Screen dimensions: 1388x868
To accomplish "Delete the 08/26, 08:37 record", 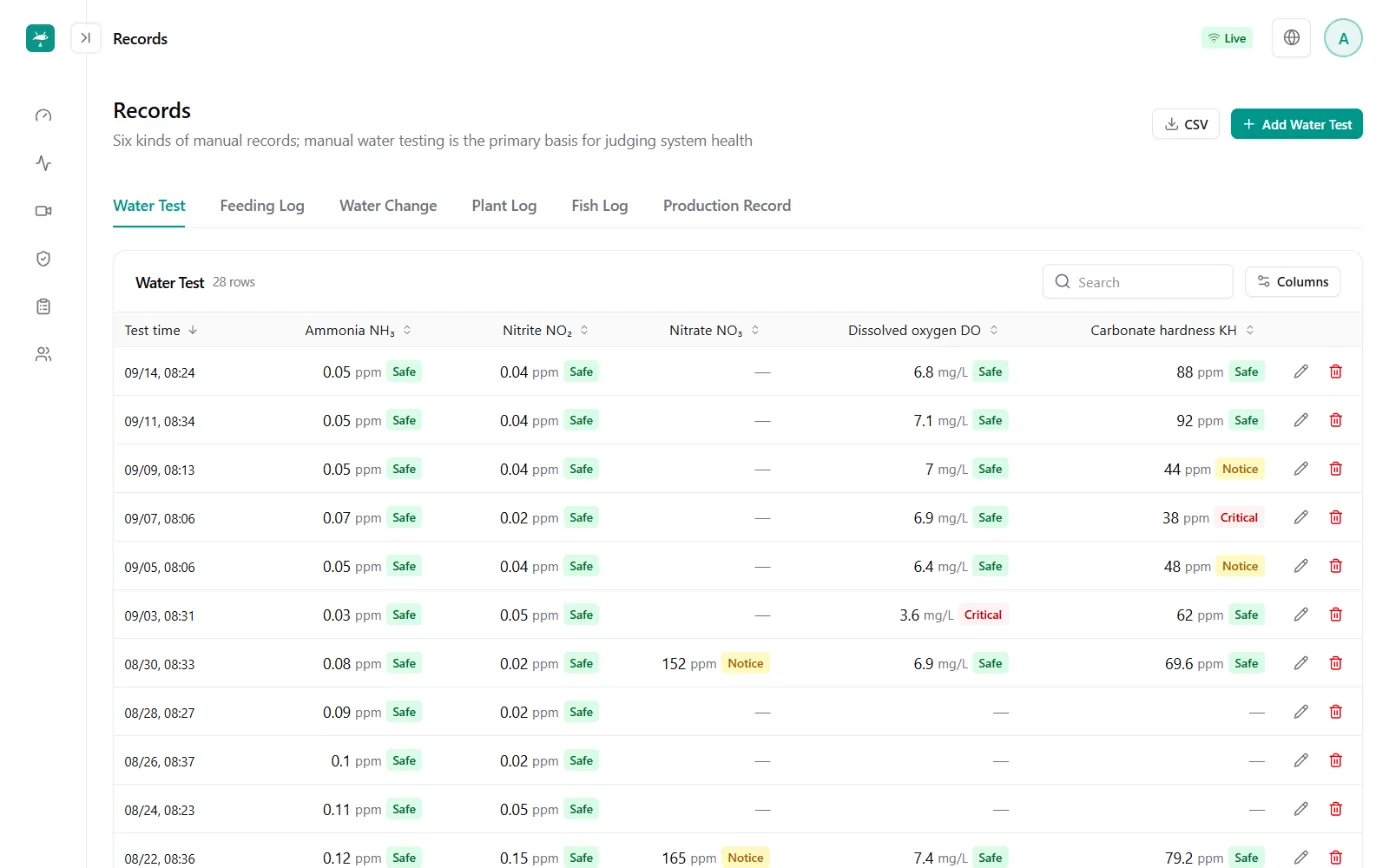I will (1335, 760).
